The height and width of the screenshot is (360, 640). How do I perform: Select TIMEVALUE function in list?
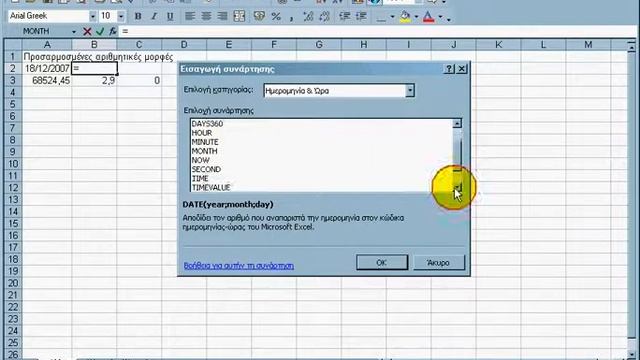pos(211,187)
